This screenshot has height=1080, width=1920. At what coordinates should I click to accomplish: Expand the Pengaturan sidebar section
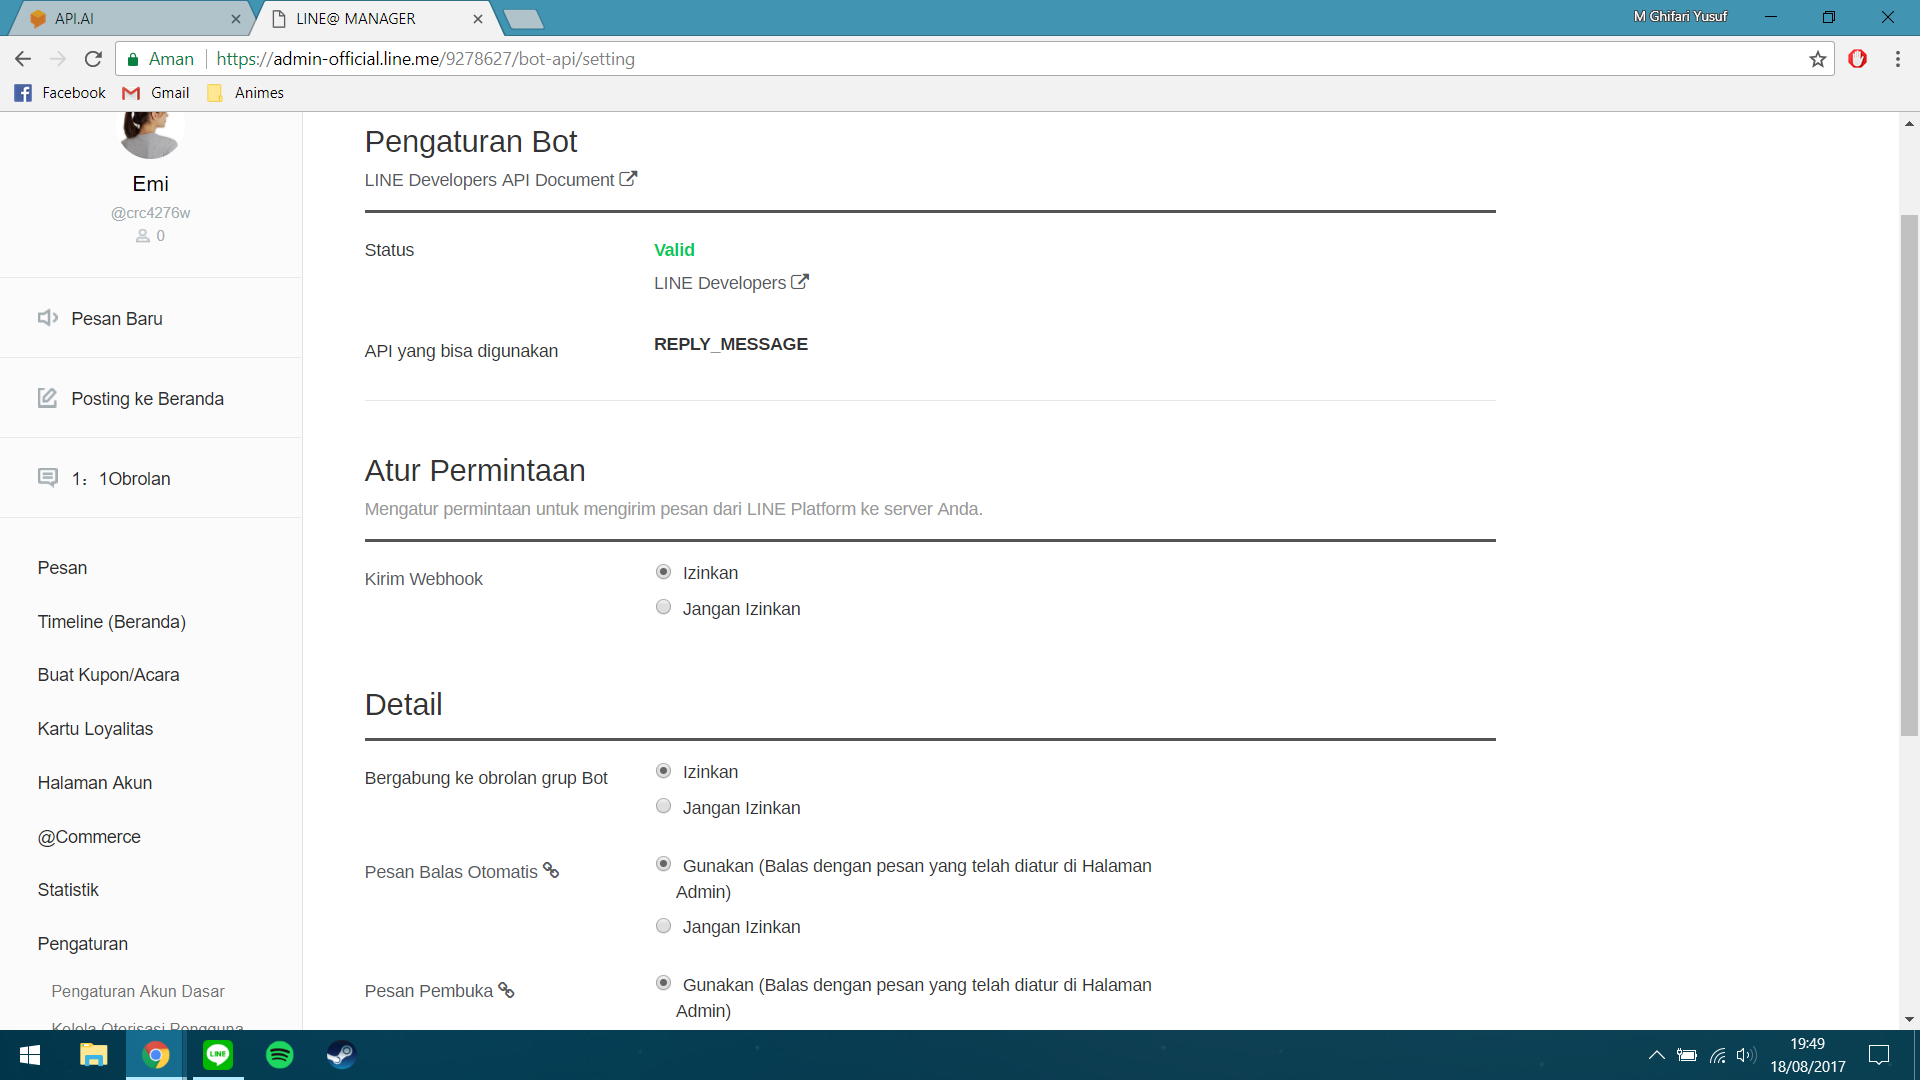(x=83, y=944)
